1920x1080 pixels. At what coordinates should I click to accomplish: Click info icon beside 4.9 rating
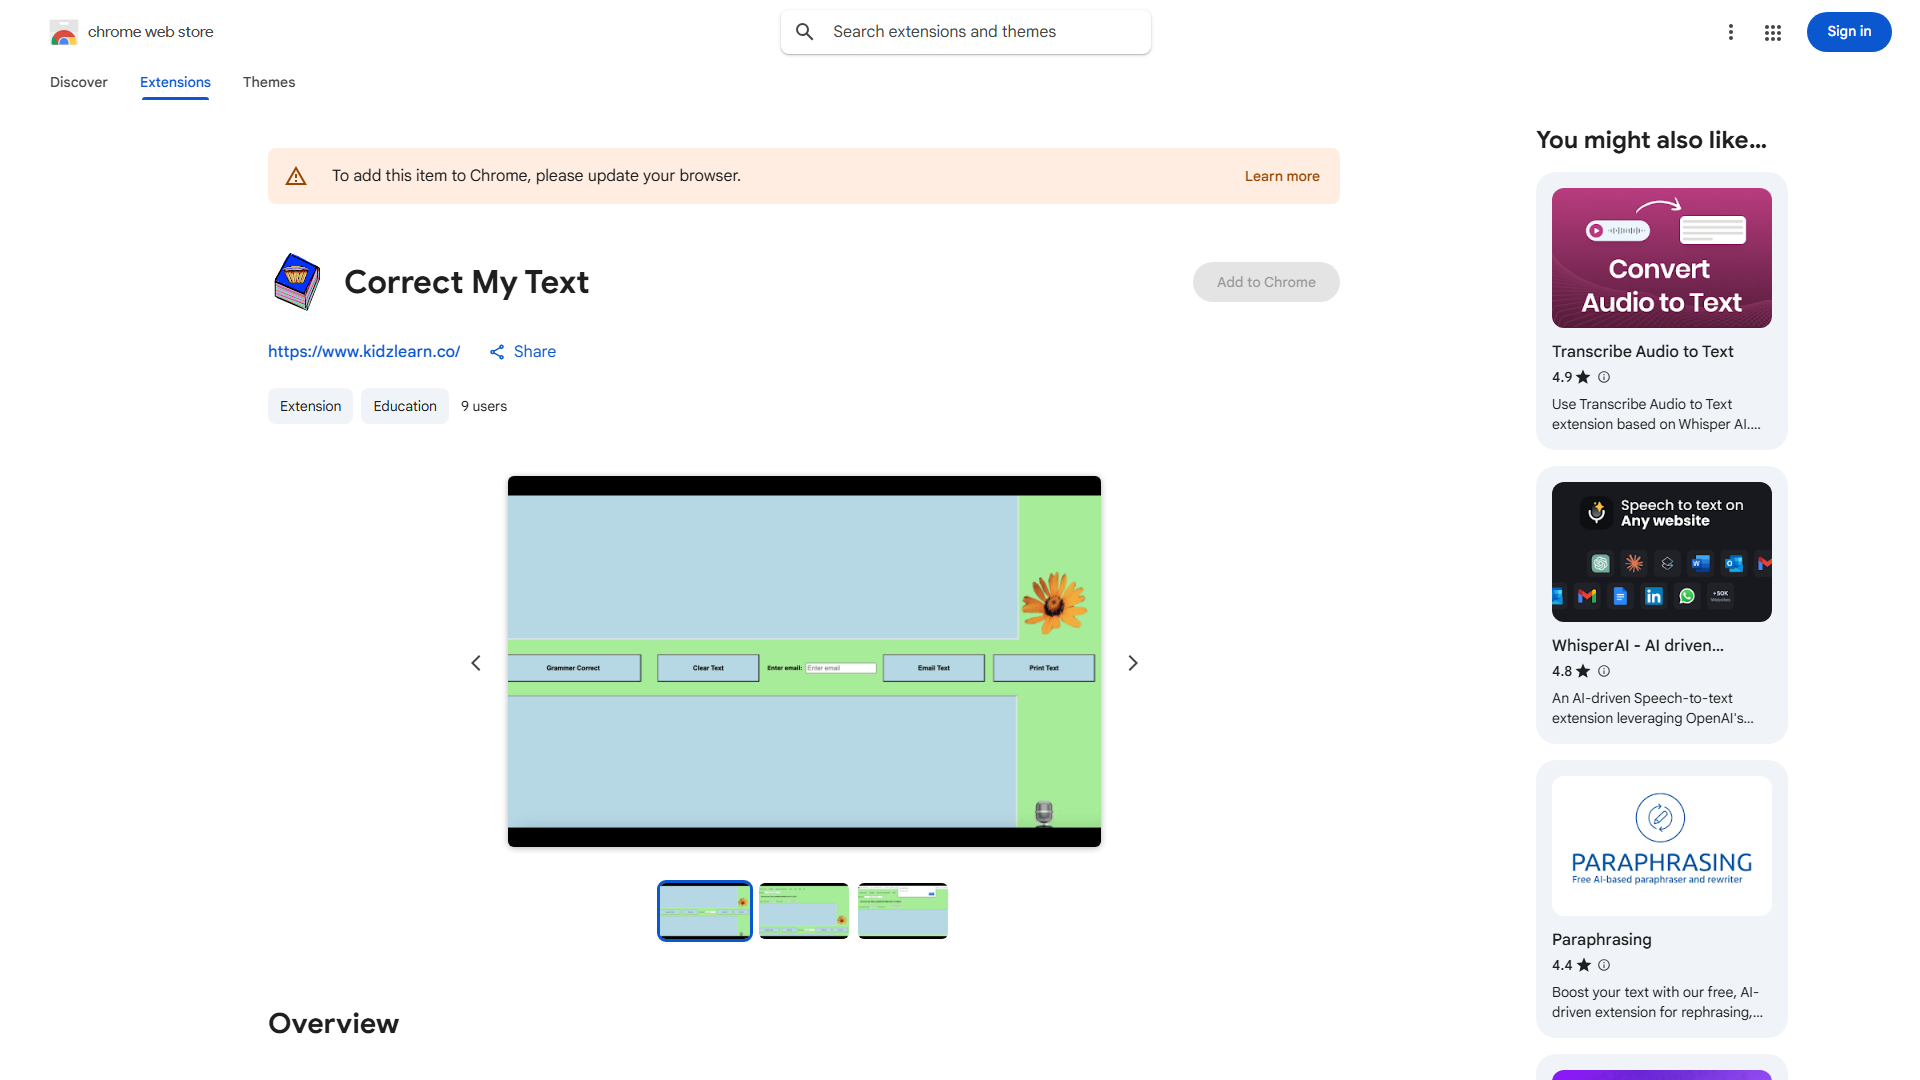coord(1604,377)
